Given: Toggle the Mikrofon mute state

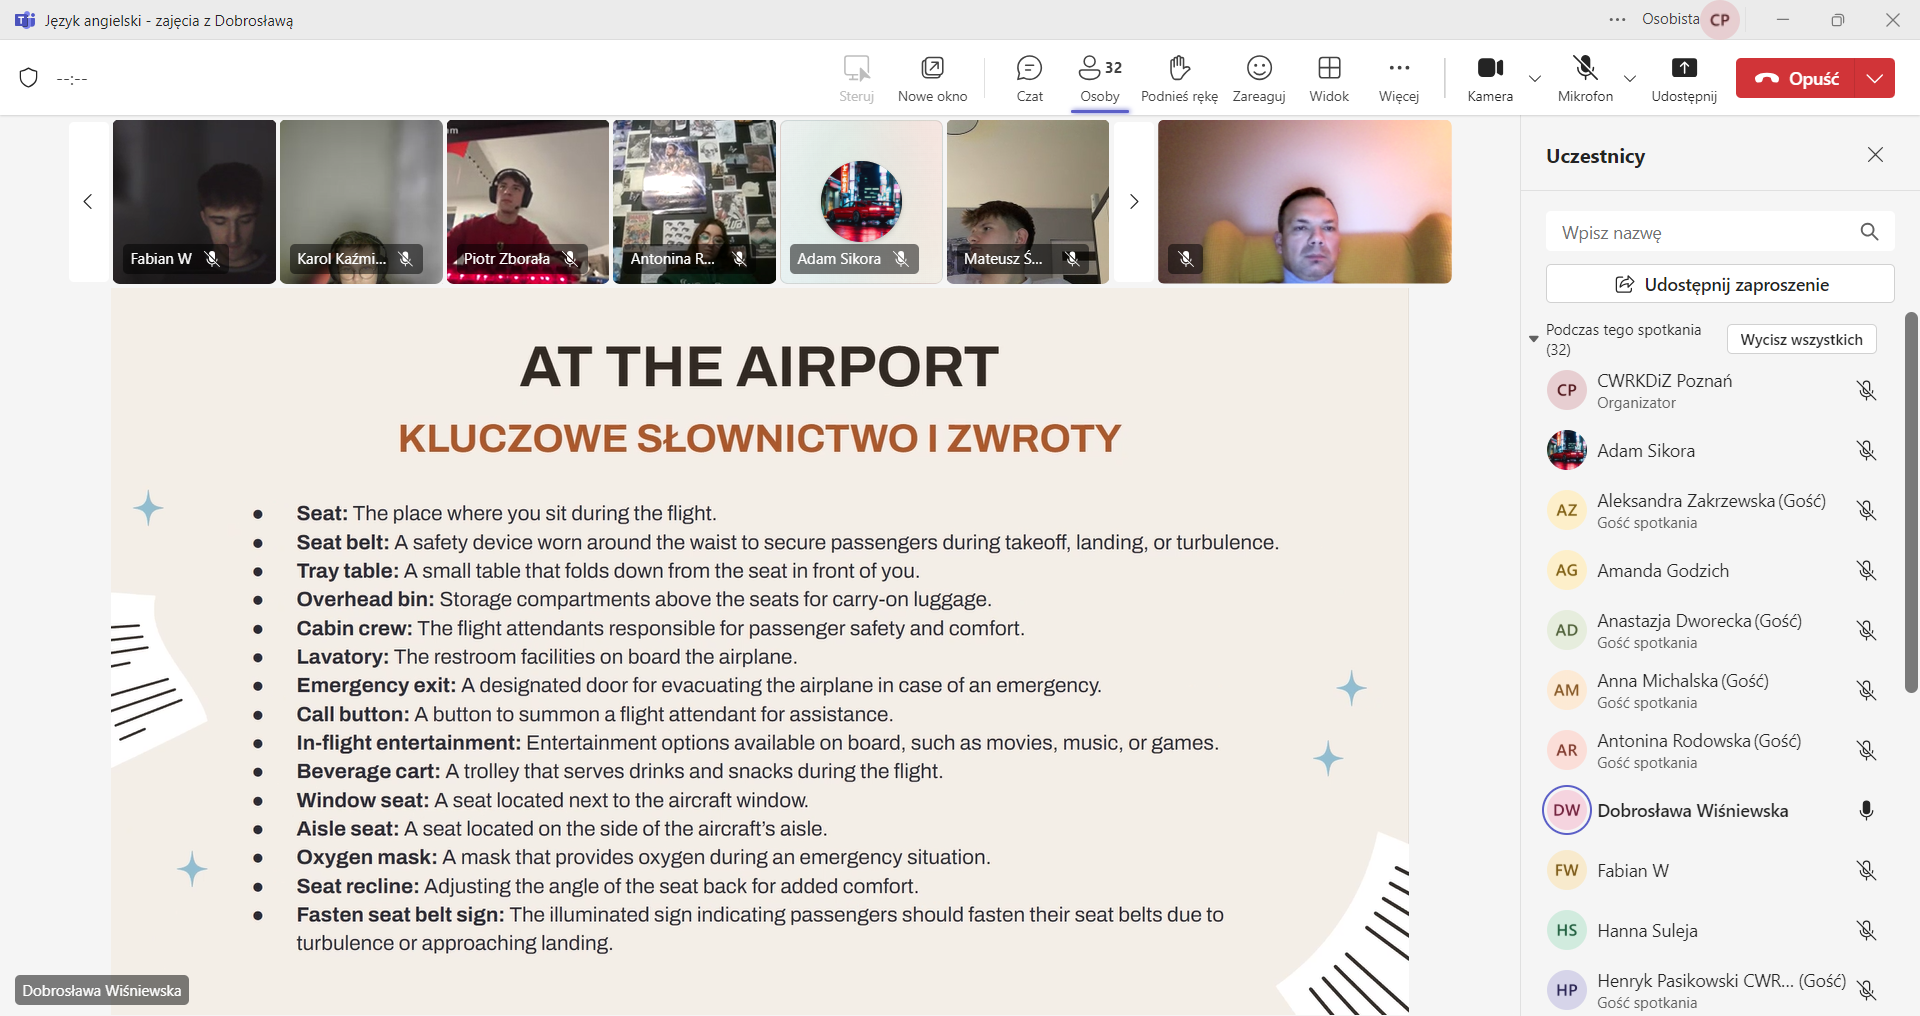Looking at the screenshot, I should click(x=1585, y=79).
